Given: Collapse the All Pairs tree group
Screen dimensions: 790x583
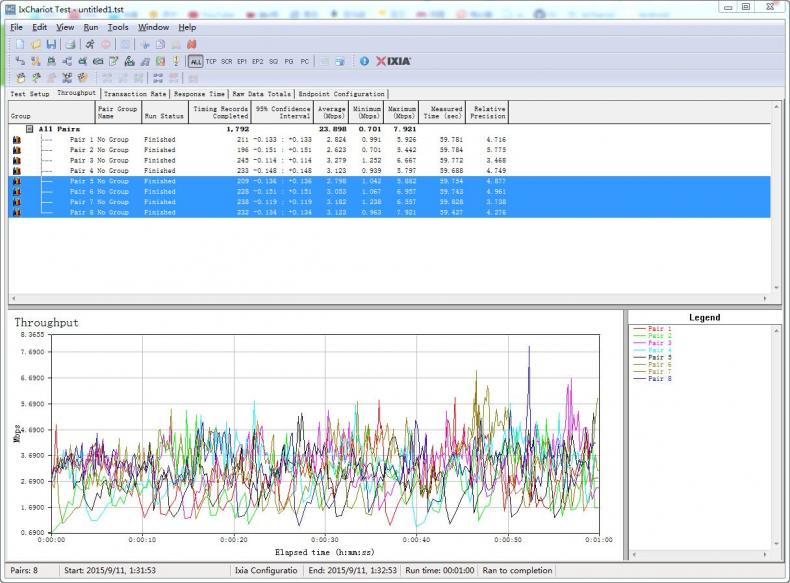Looking at the screenshot, I should (30, 129).
